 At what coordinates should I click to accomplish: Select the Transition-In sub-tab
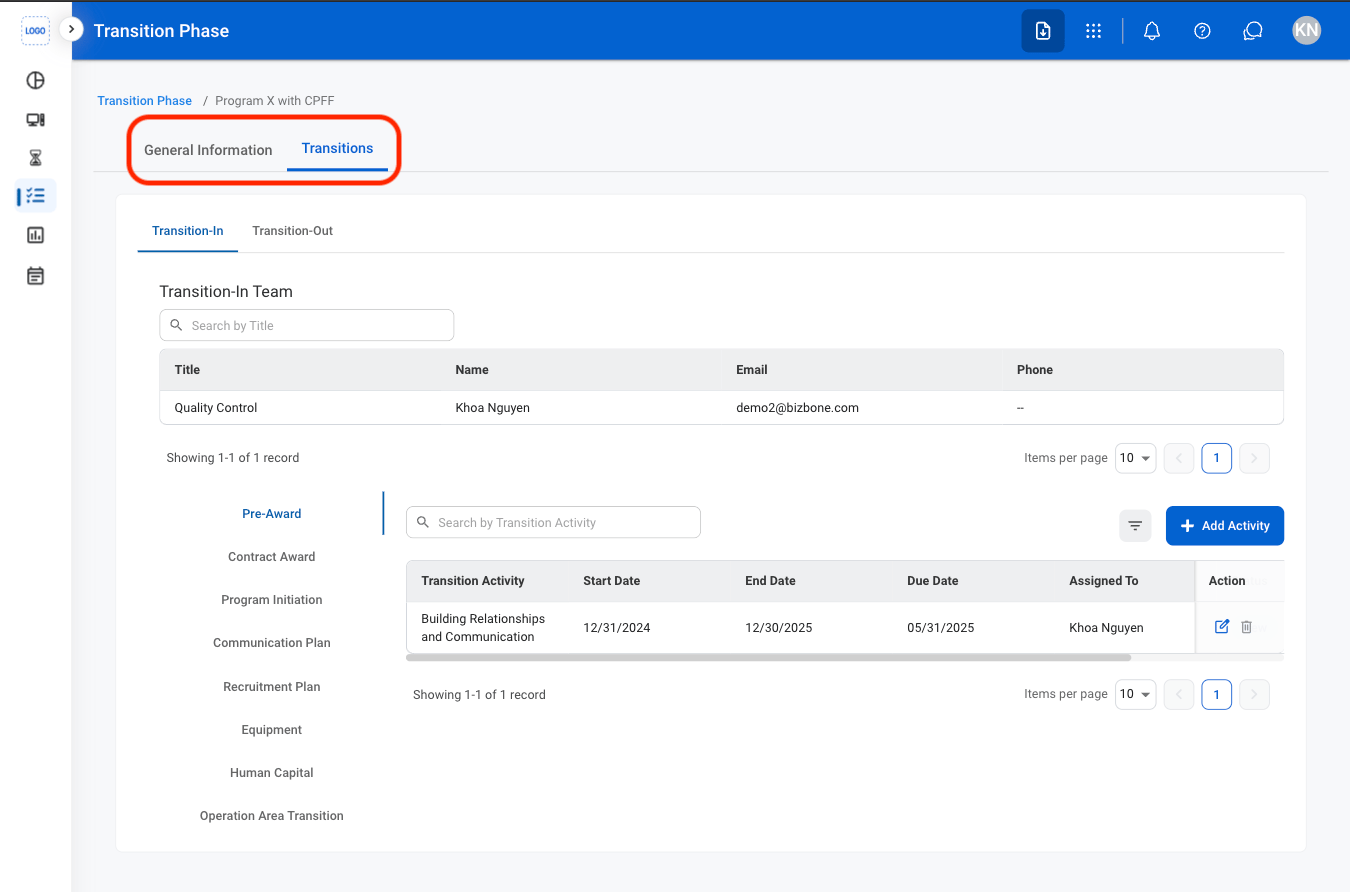coord(187,231)
